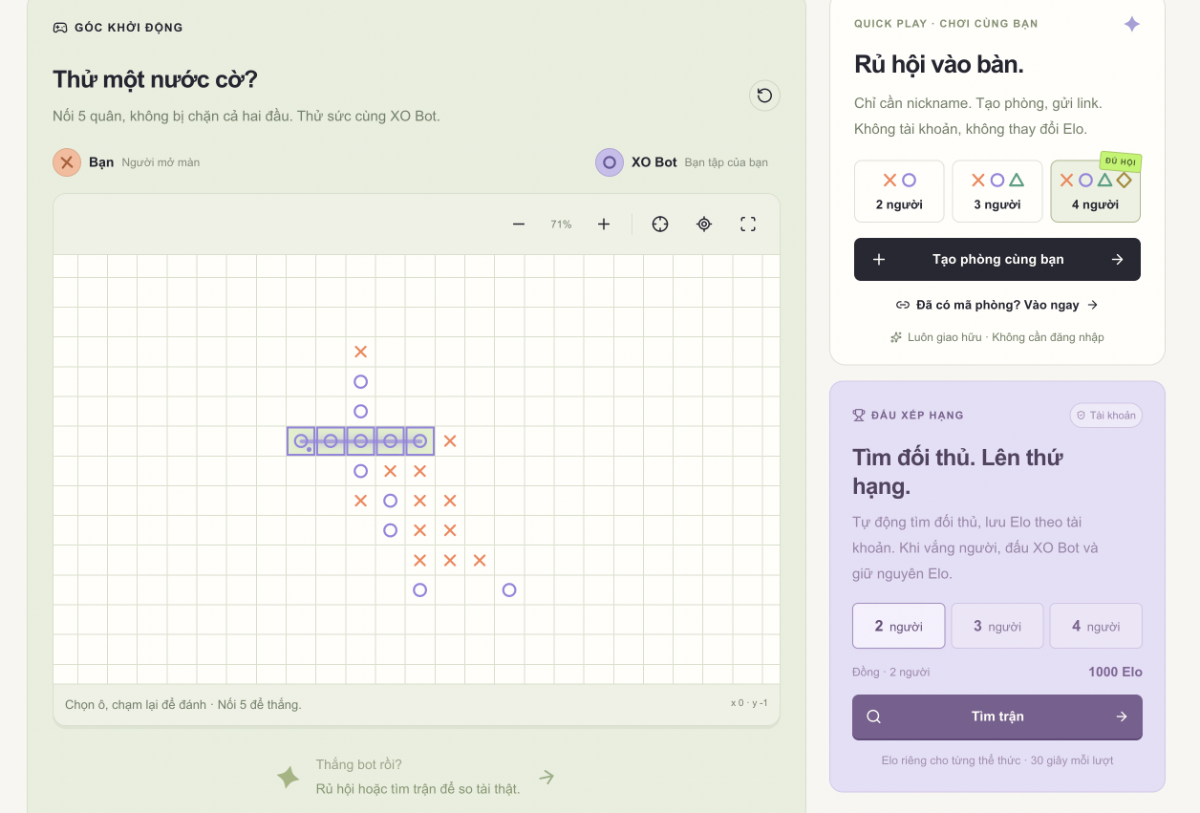This screenshot has width=1200, height=813.
Task: Click the 71% zoom level indicator
Action: point(561,224)
